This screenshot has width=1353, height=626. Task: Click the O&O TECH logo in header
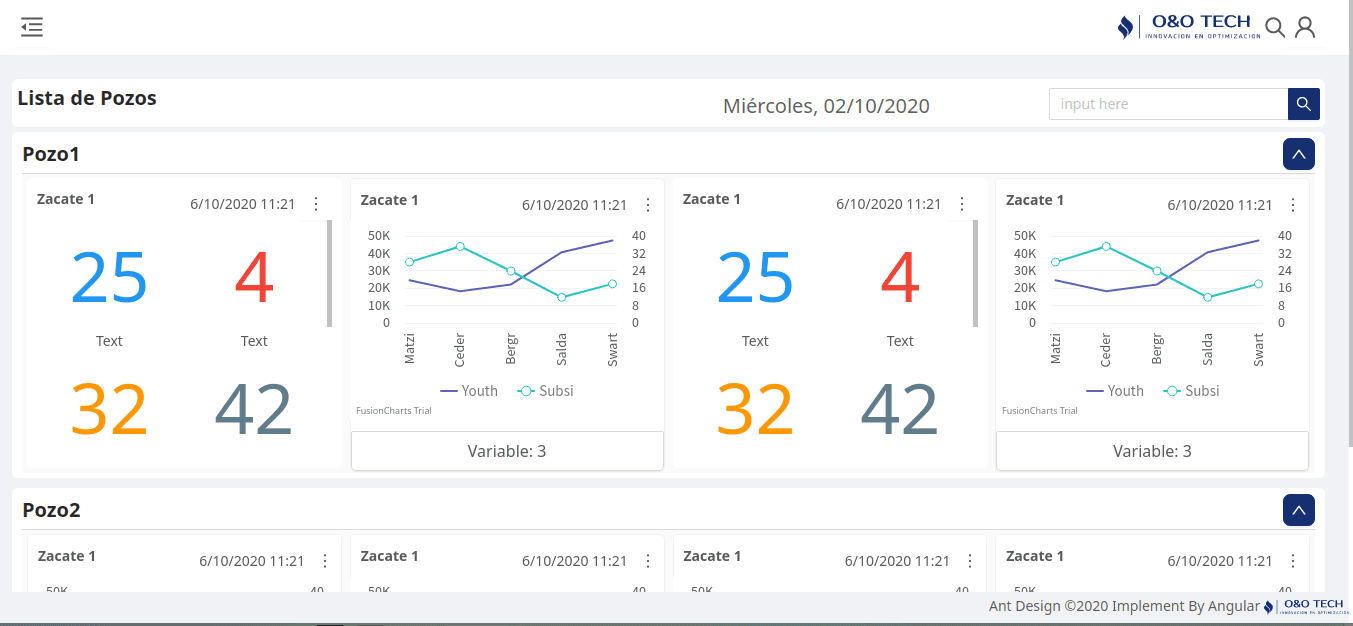coord(1189,27)
